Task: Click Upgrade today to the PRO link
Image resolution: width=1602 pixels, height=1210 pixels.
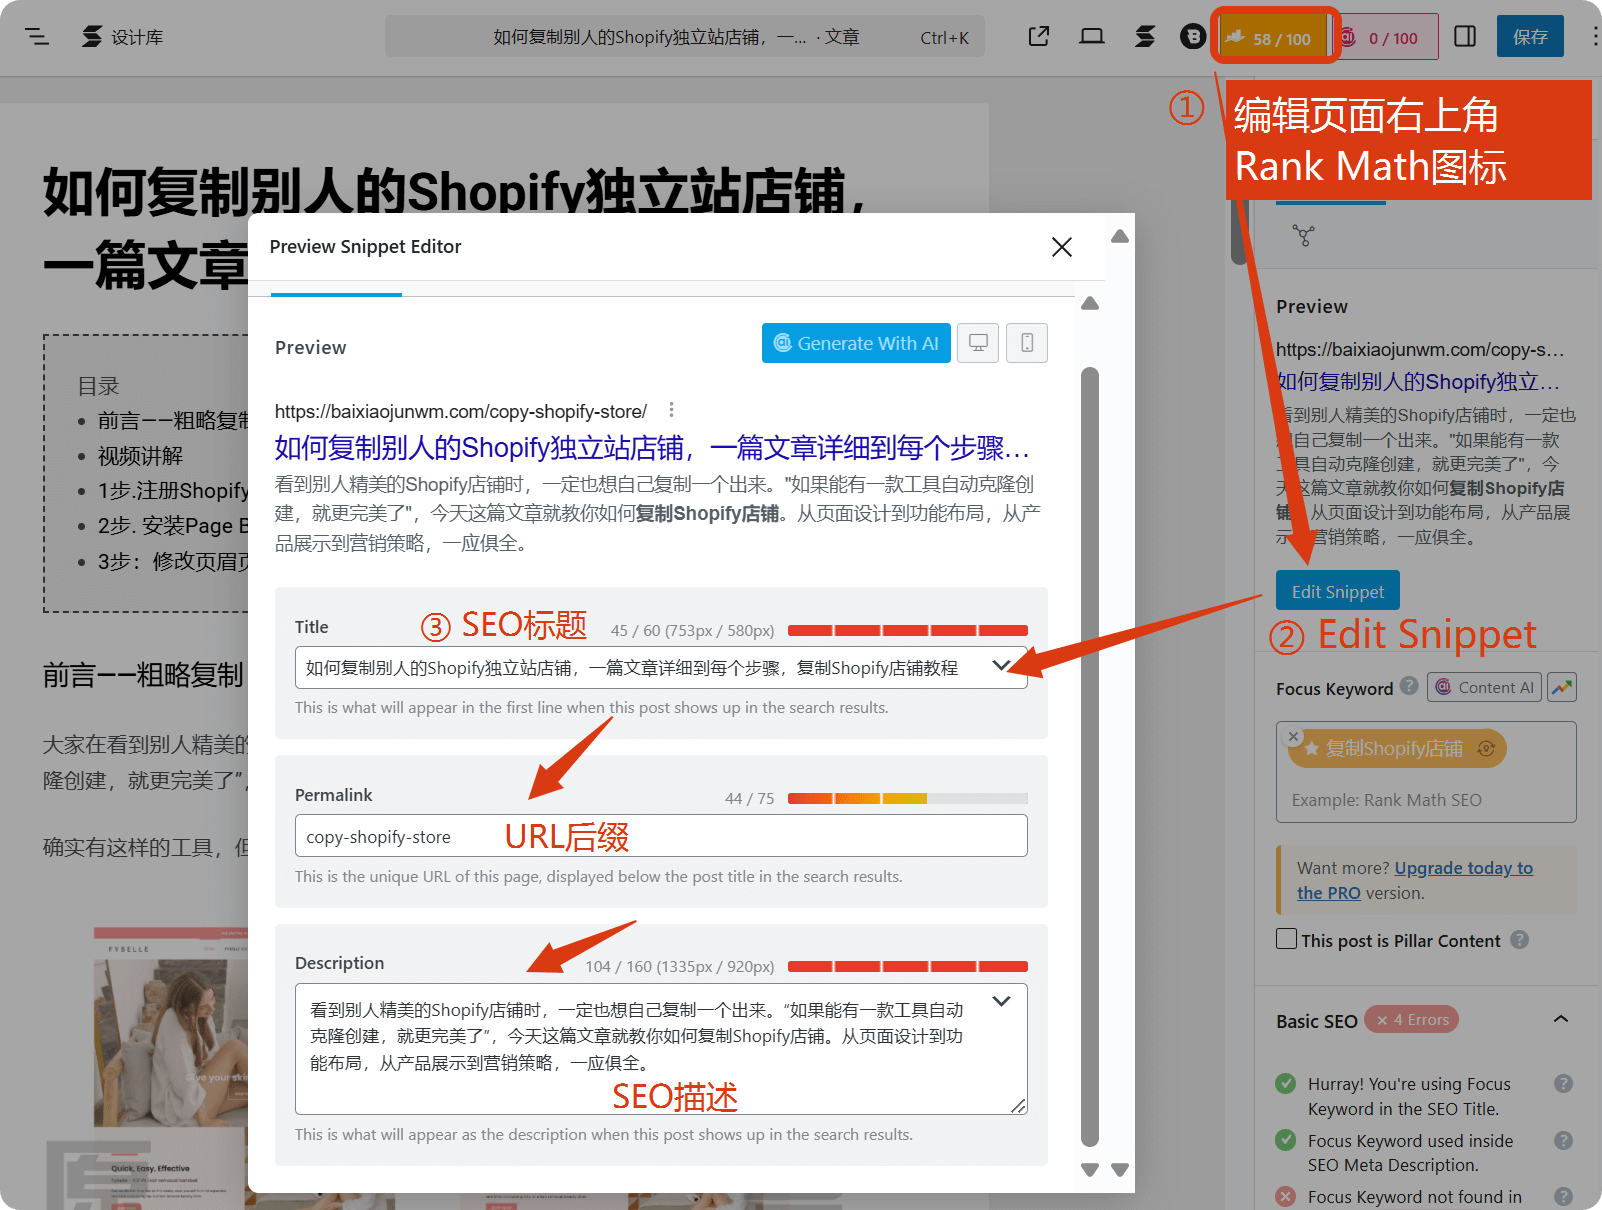Action: click(1415, 880)
